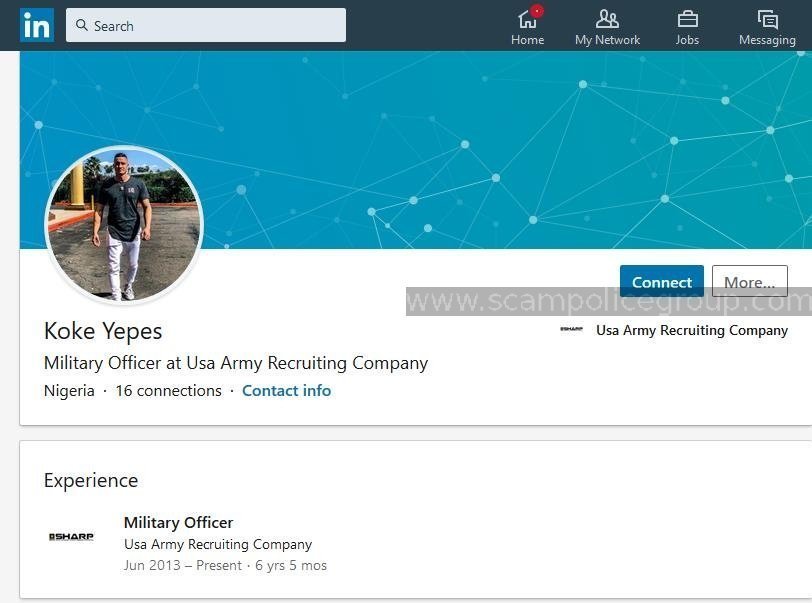This screenshot has height=603, width=812.
Task: Click the Connect button
Action: tap(661, 281)
